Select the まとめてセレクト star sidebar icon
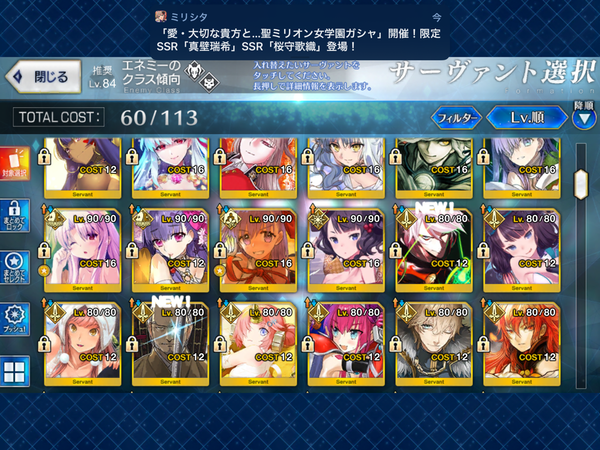The width and height of the screenshot is (600, 450). coord(15,267)
